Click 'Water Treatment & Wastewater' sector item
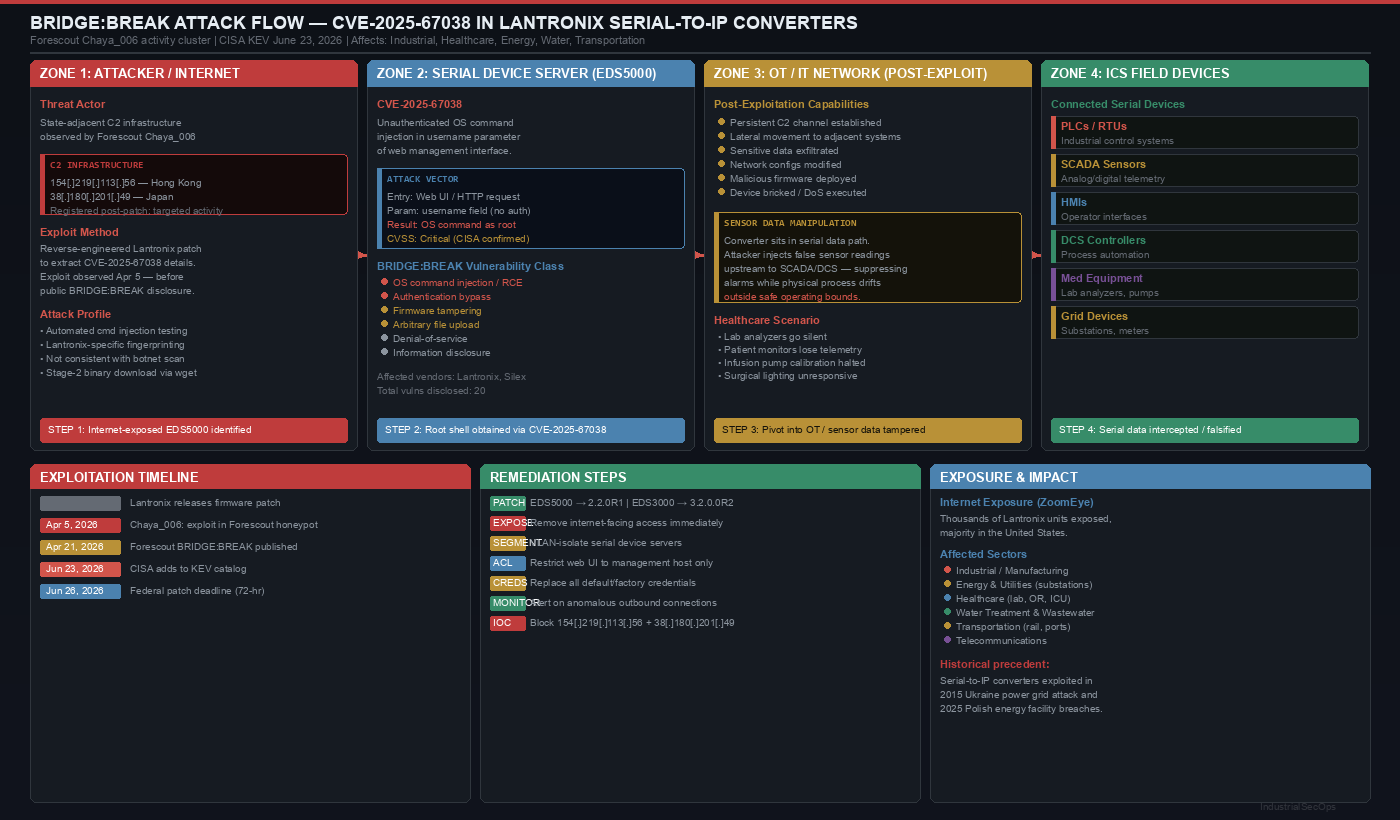This screenshot has height=820, width=1400. point(1018,613)
